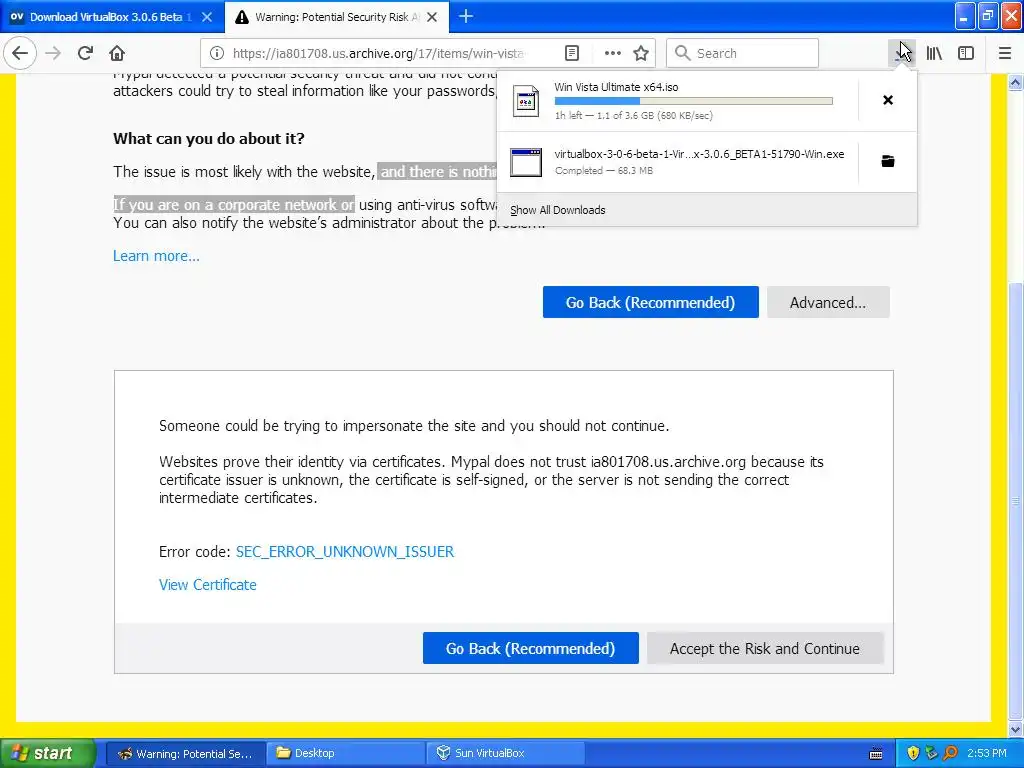Screen dimensions: 1024x768
Task: Toggle Reader View icon in address bar
Action: click(x=571, y=53)
